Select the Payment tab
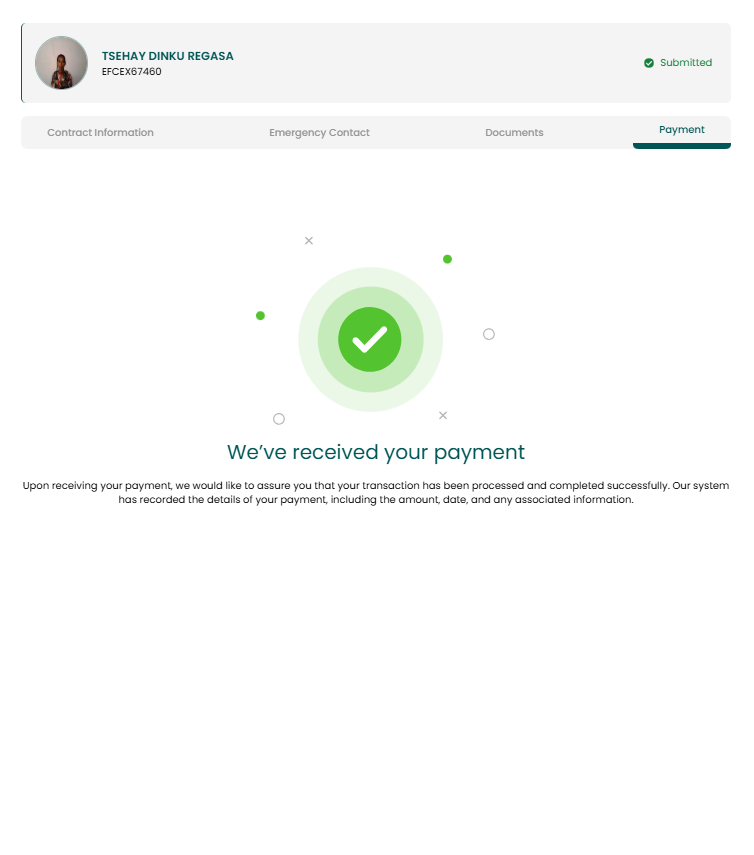Viewport: 754px width, 855px height. coord(681,130)
